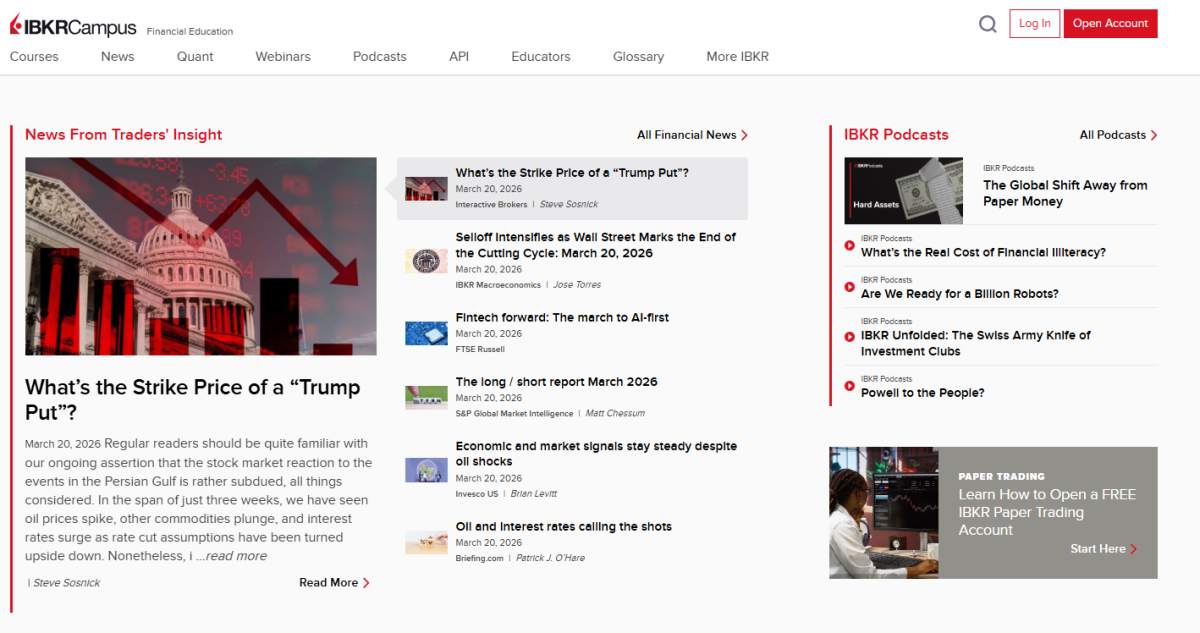Click the Open Account button

click(1111, 24)
